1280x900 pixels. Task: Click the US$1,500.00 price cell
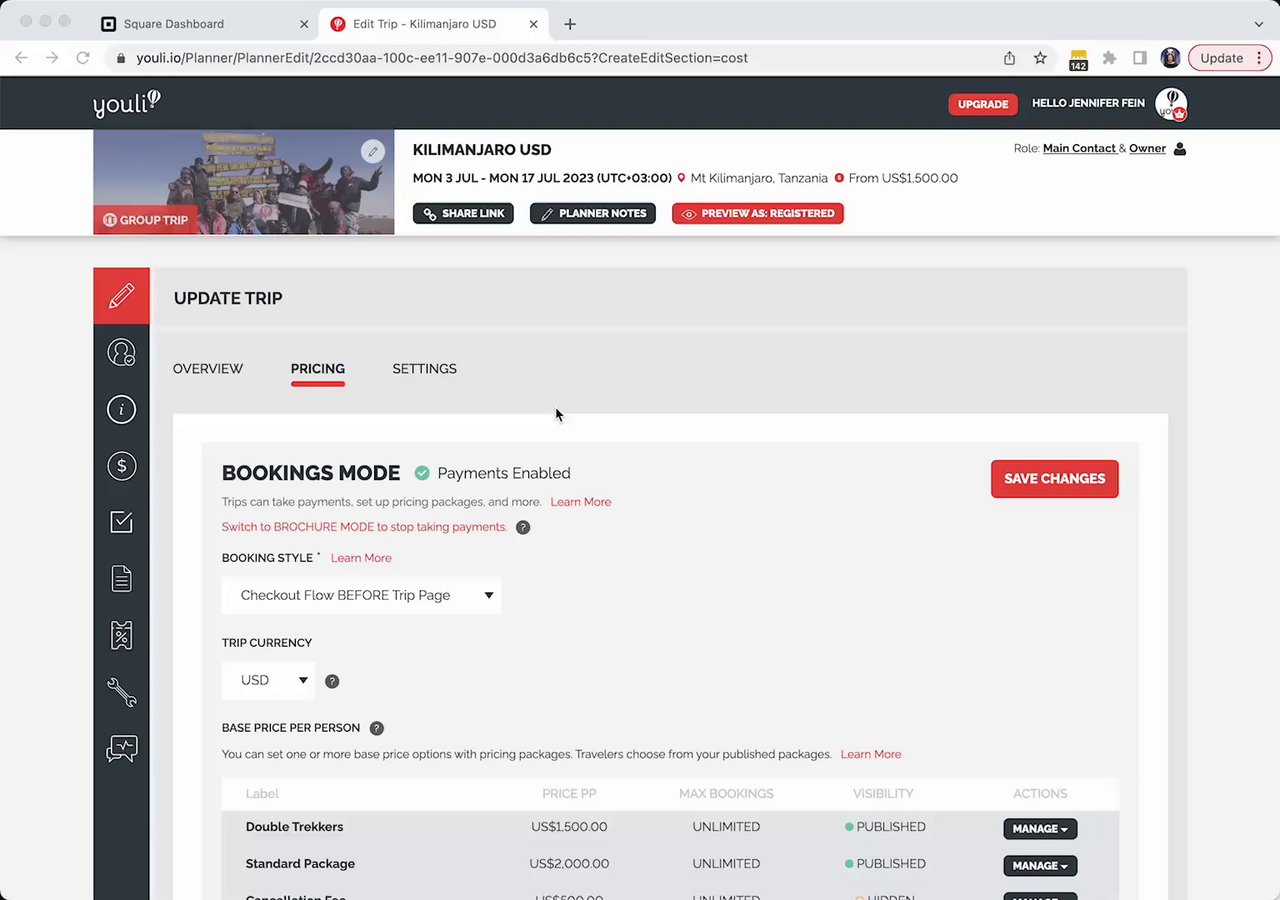click(x=569, y=827)
